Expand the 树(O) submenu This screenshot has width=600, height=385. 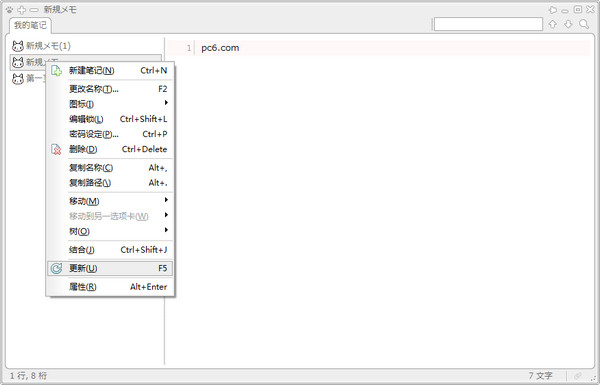(110, 231)
